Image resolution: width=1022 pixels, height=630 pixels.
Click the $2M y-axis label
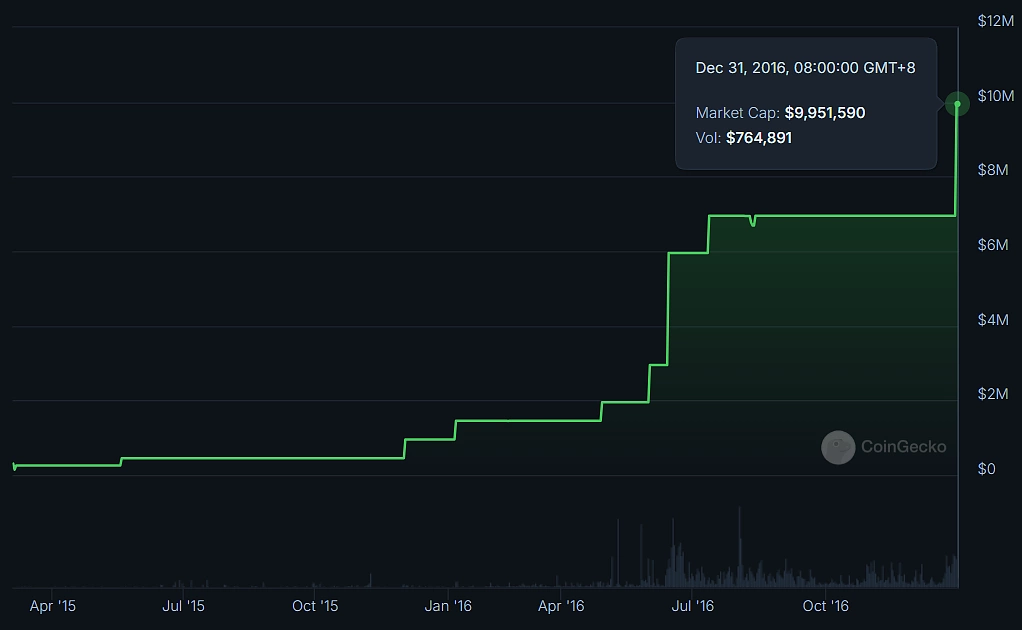(994, 394)
